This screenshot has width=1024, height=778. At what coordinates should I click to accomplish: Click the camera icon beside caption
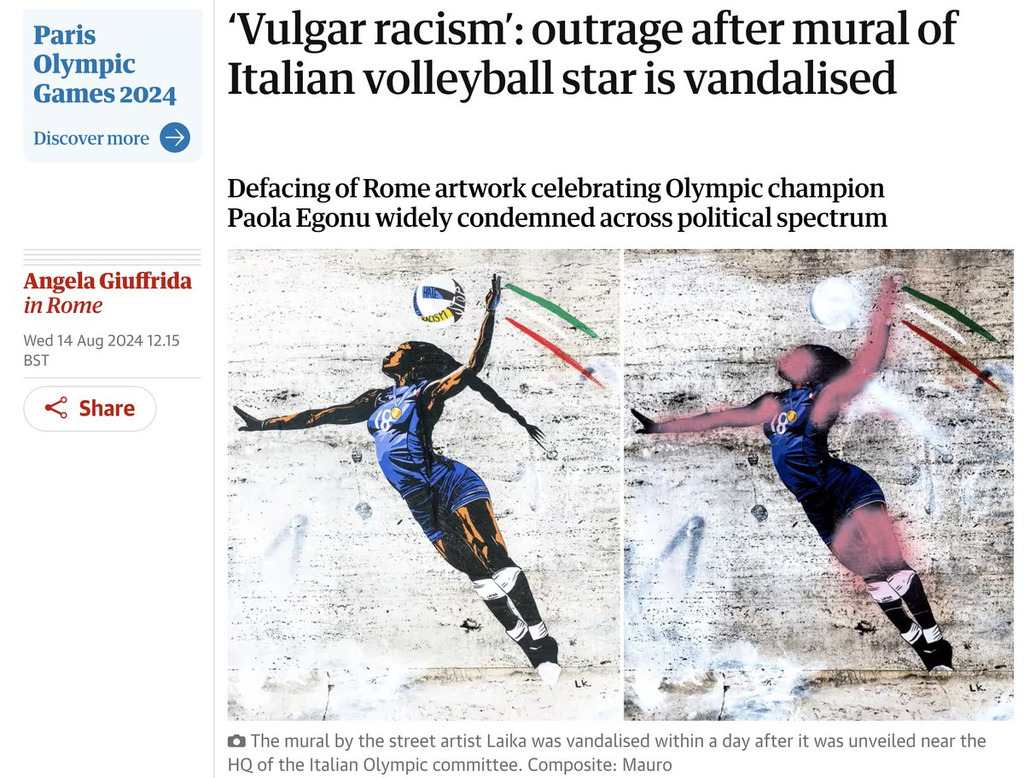[236, 741]
